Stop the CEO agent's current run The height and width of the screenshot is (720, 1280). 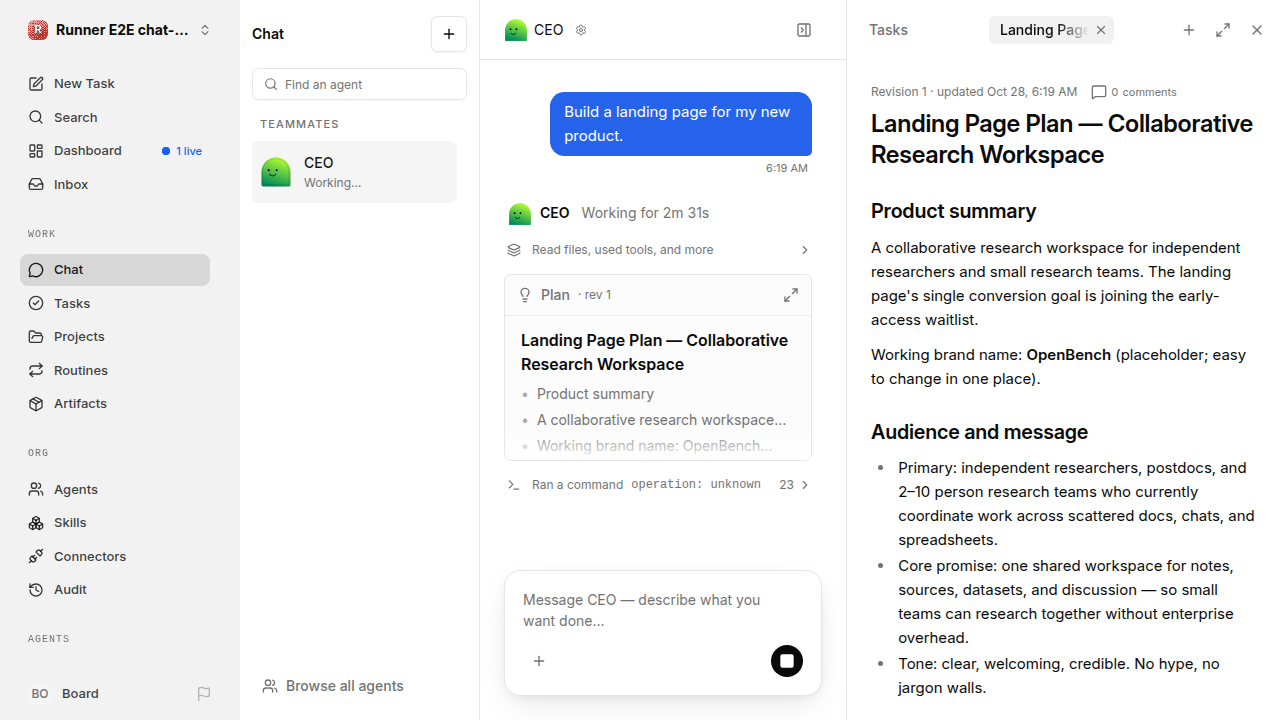tap(787, 661)
